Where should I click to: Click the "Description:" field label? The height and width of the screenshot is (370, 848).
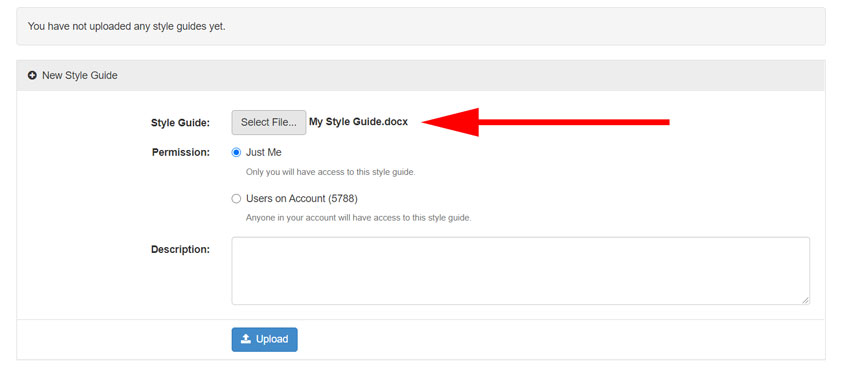180,249
